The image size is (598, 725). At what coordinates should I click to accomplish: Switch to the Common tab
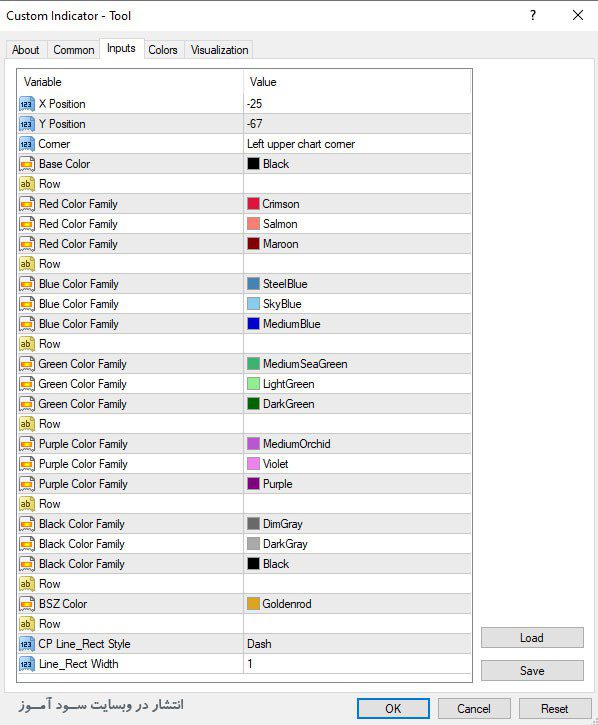[74, 49]
